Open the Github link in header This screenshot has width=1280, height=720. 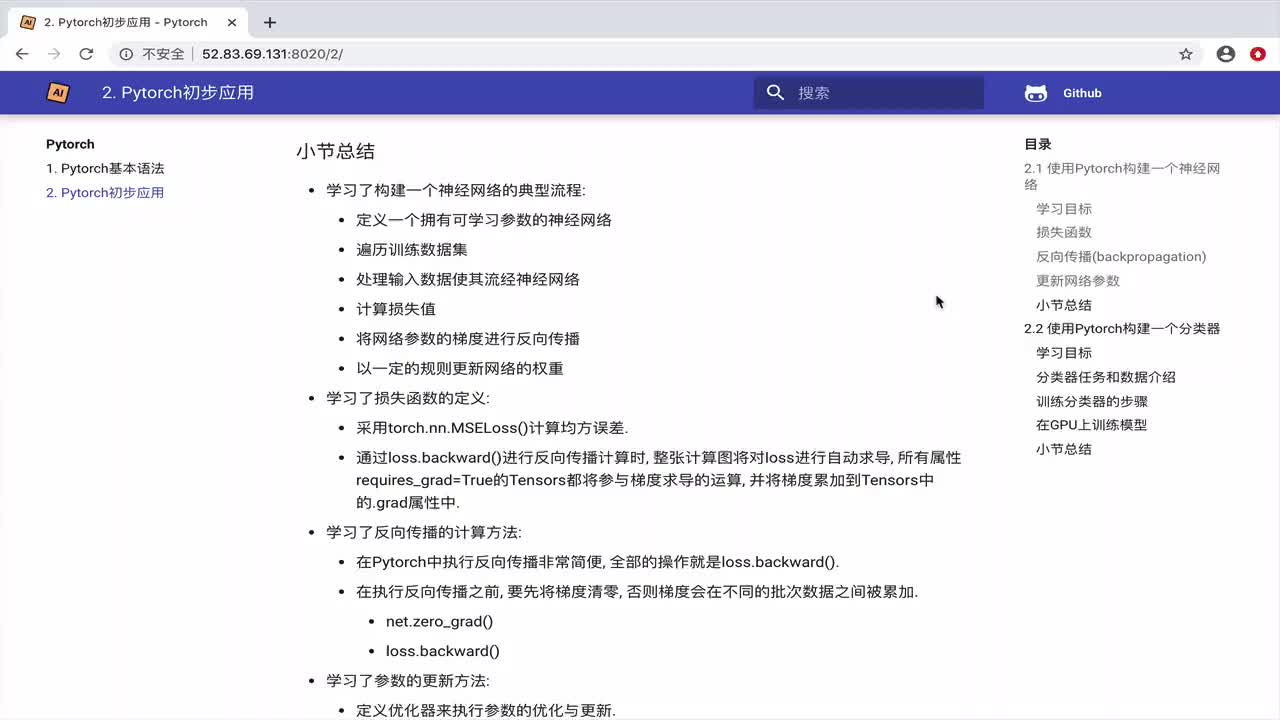(x=1082, y=93)
